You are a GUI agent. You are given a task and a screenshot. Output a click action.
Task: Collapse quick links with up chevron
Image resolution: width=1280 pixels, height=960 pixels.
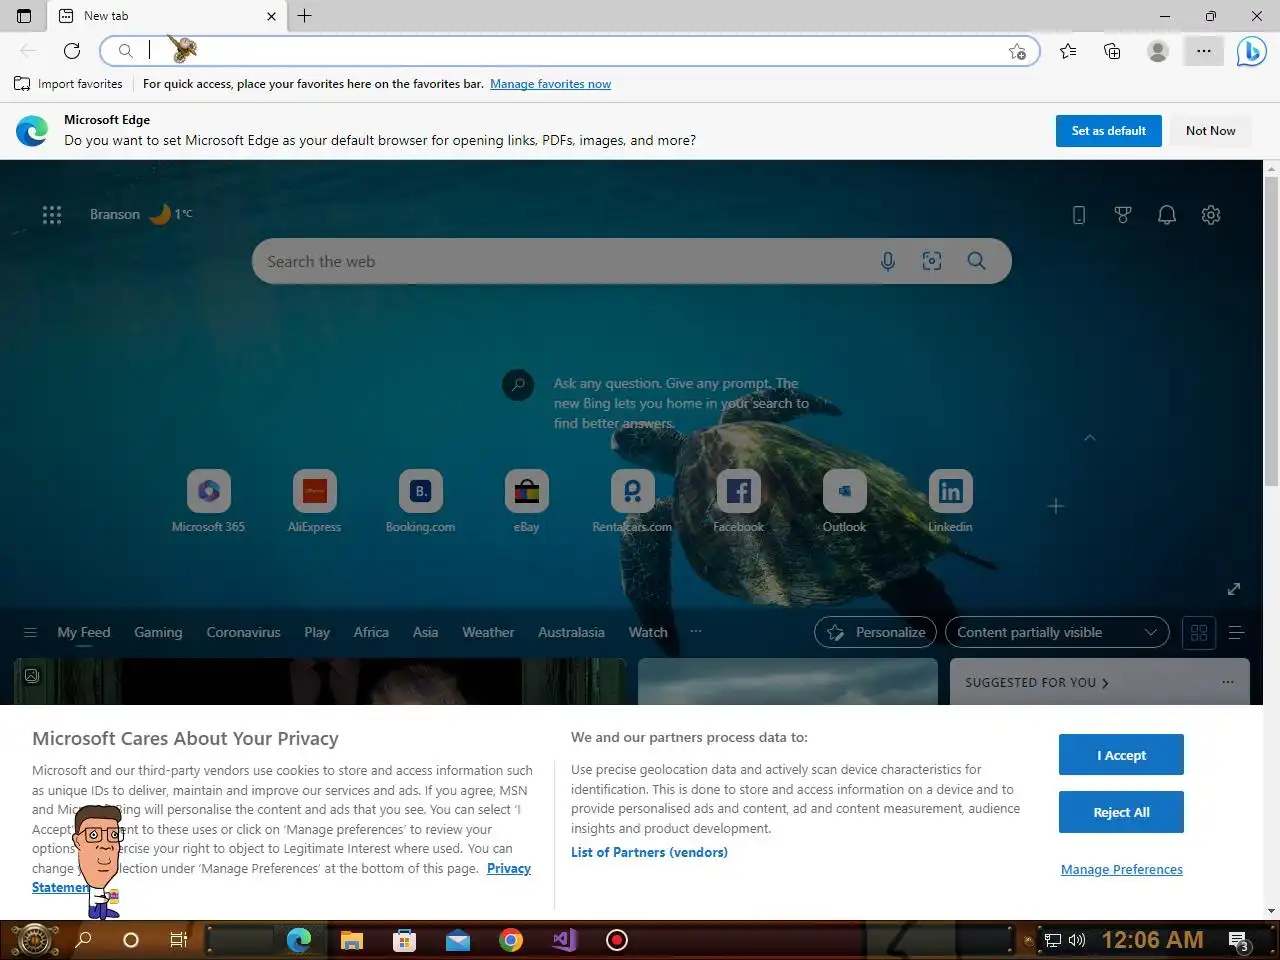[x=1090, y=438]
